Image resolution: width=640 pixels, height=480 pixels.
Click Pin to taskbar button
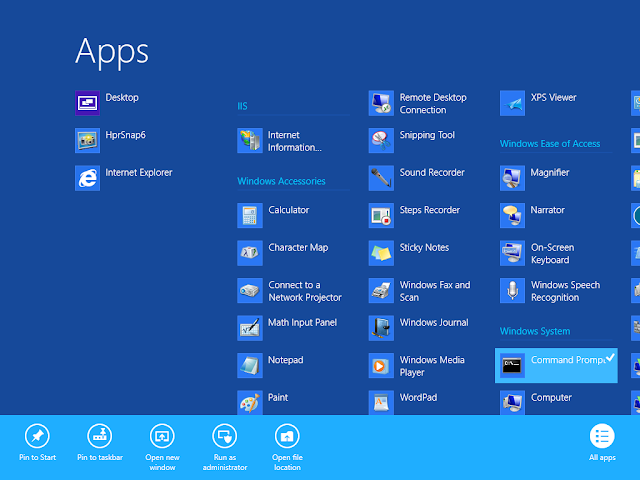pos(100,444)
